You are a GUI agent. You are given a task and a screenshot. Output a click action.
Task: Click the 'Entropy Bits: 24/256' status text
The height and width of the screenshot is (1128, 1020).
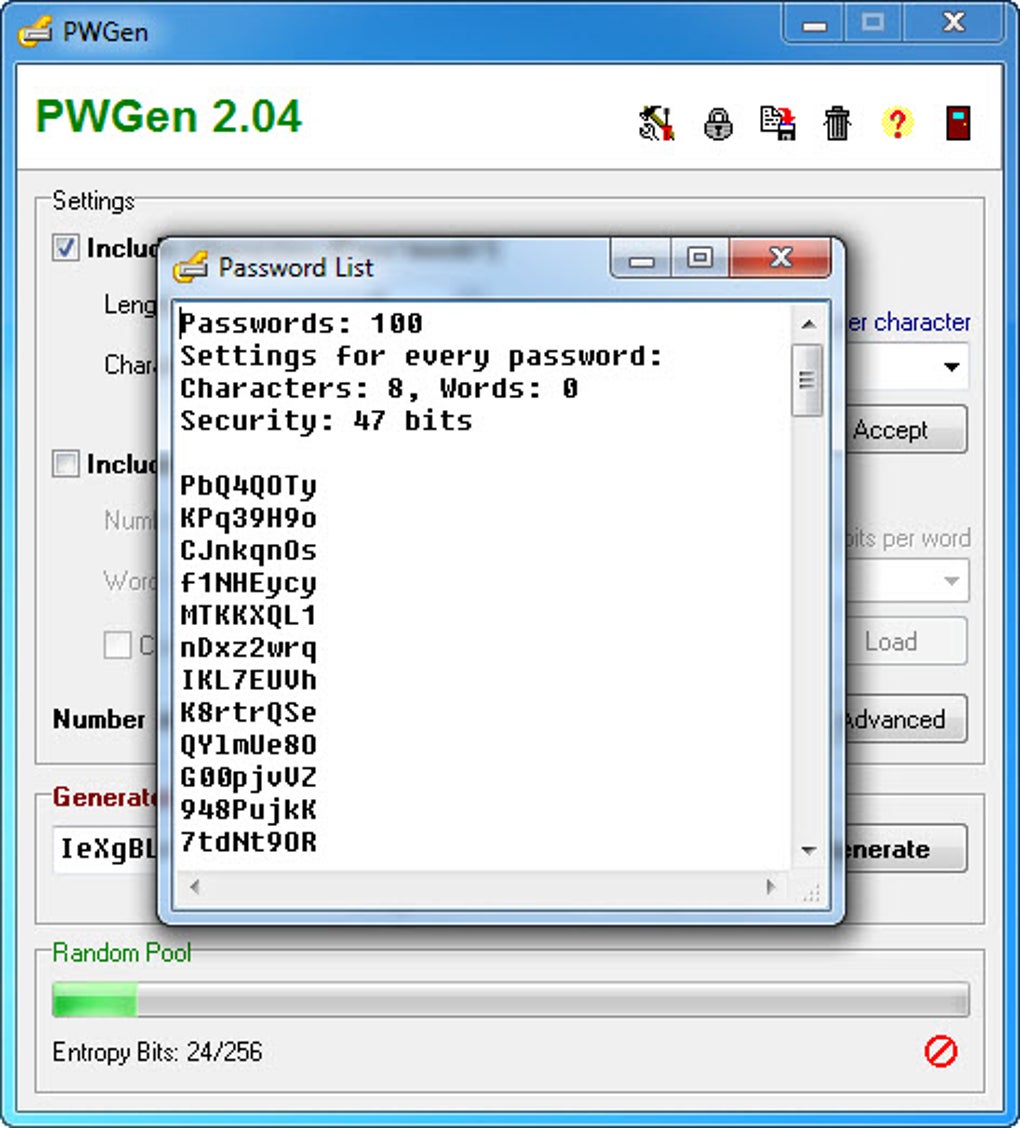[158, 1052]
